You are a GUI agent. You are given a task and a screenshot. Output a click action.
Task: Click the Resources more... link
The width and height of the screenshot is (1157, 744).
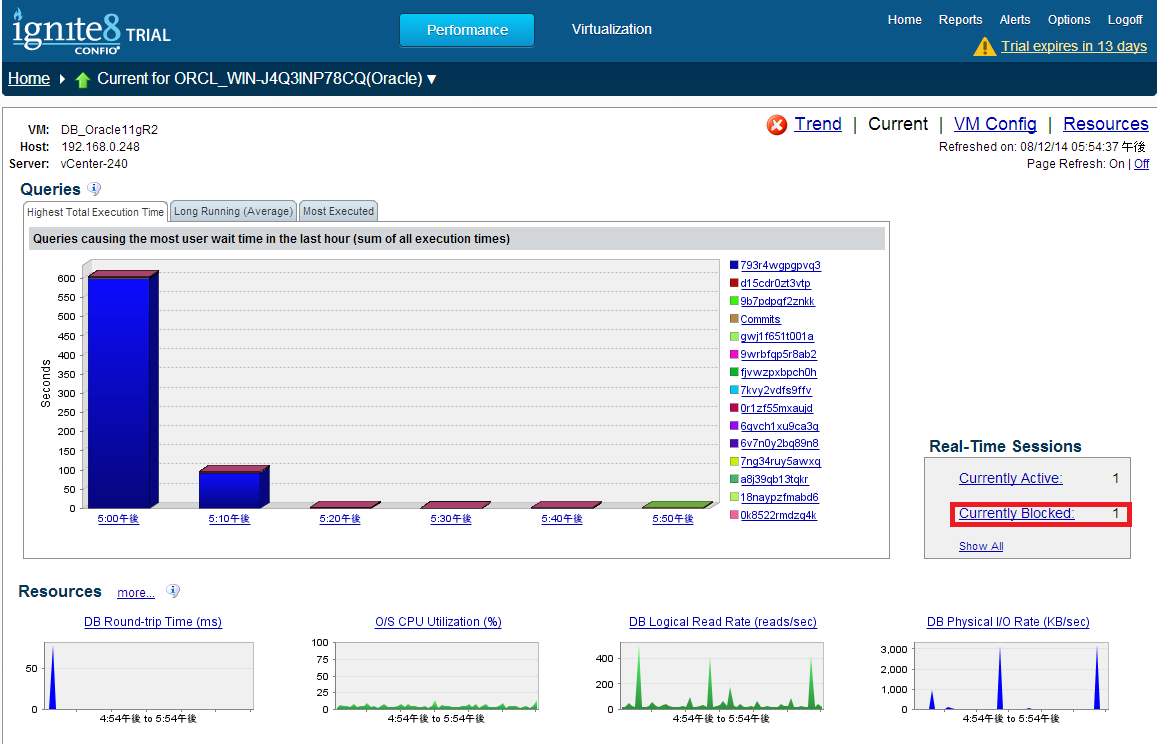point(136,593)
